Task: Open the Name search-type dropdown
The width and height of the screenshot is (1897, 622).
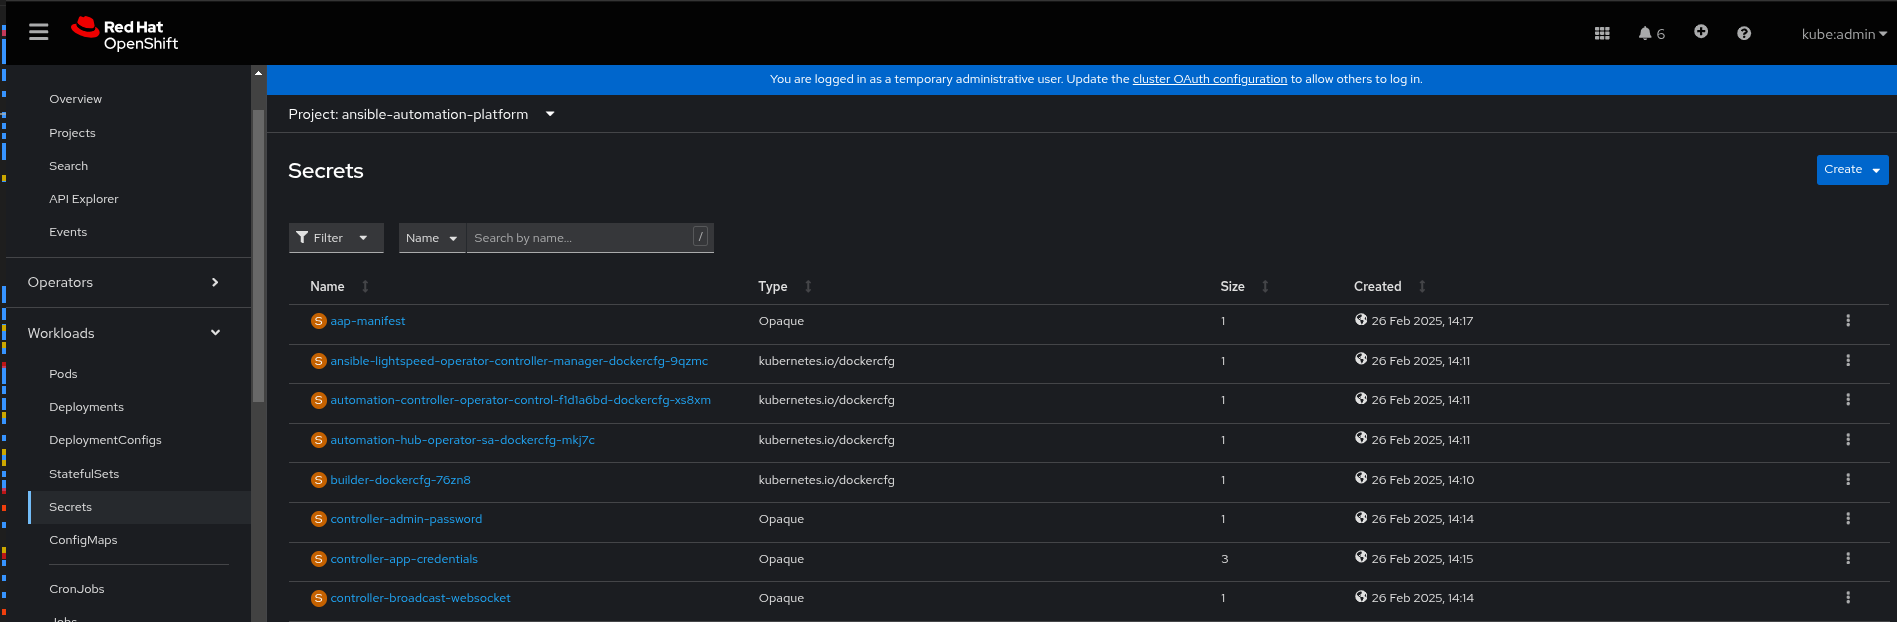Action: tap(431, 238)
